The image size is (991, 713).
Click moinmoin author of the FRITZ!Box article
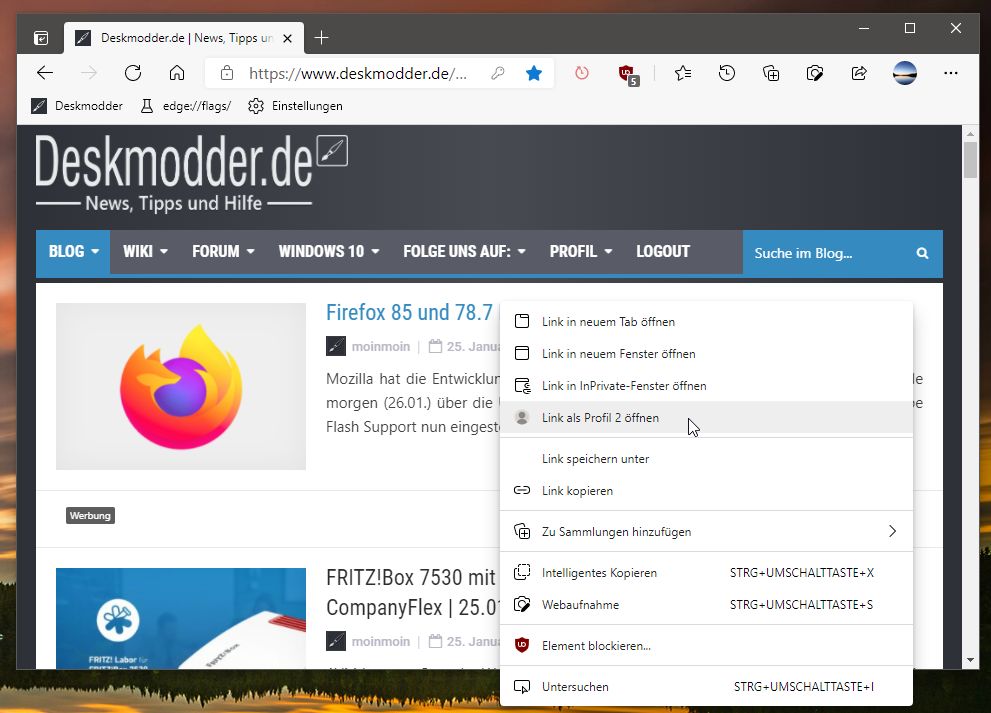click(380, 642)
